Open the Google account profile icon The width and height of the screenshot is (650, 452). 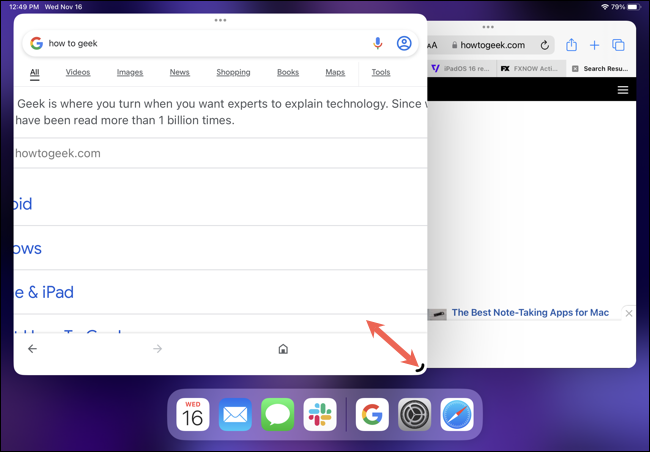[404, 43]
